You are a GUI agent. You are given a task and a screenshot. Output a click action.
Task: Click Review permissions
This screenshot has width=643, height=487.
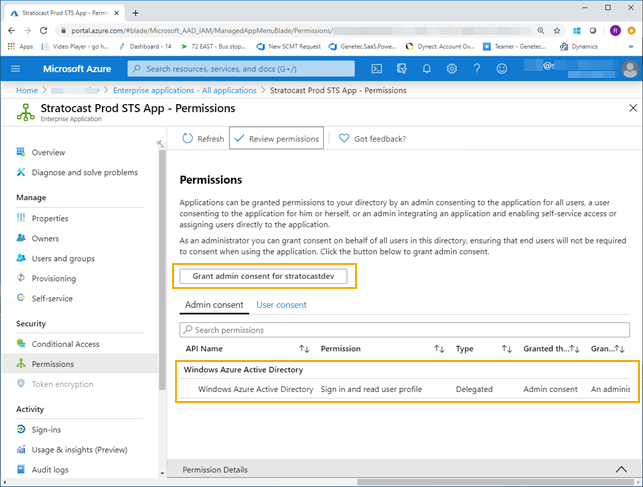pos(276,139)
